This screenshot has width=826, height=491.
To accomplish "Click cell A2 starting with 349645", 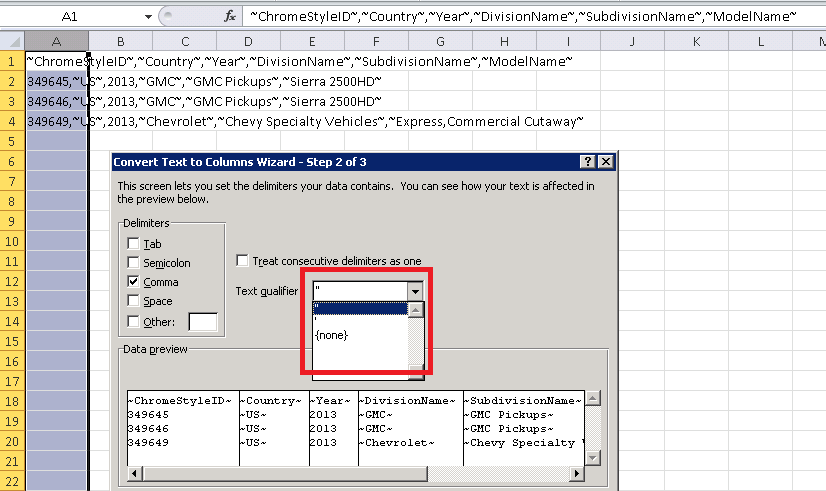I will [x=56, y=82].
